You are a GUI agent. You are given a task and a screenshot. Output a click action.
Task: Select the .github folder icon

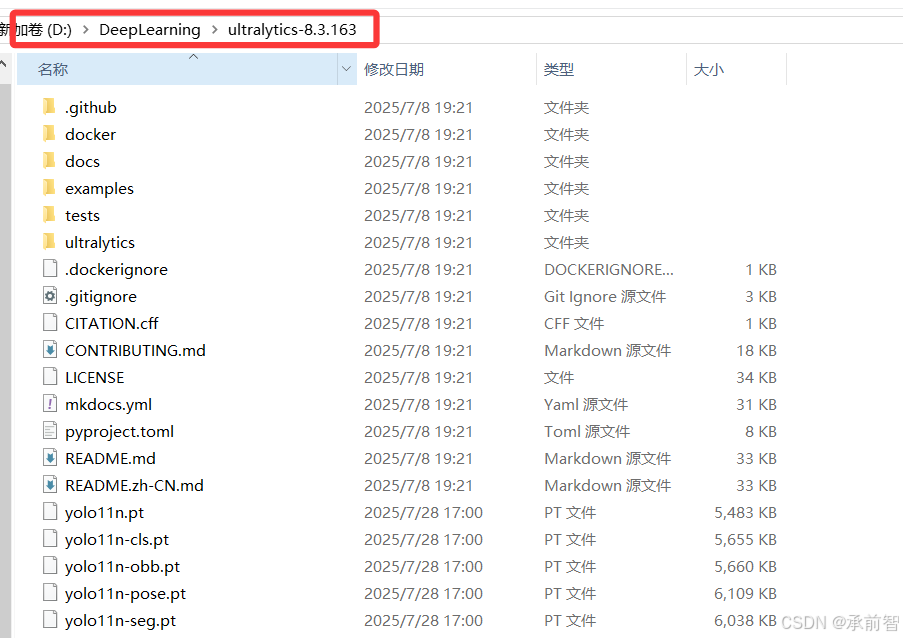click(x=50, y=107)
